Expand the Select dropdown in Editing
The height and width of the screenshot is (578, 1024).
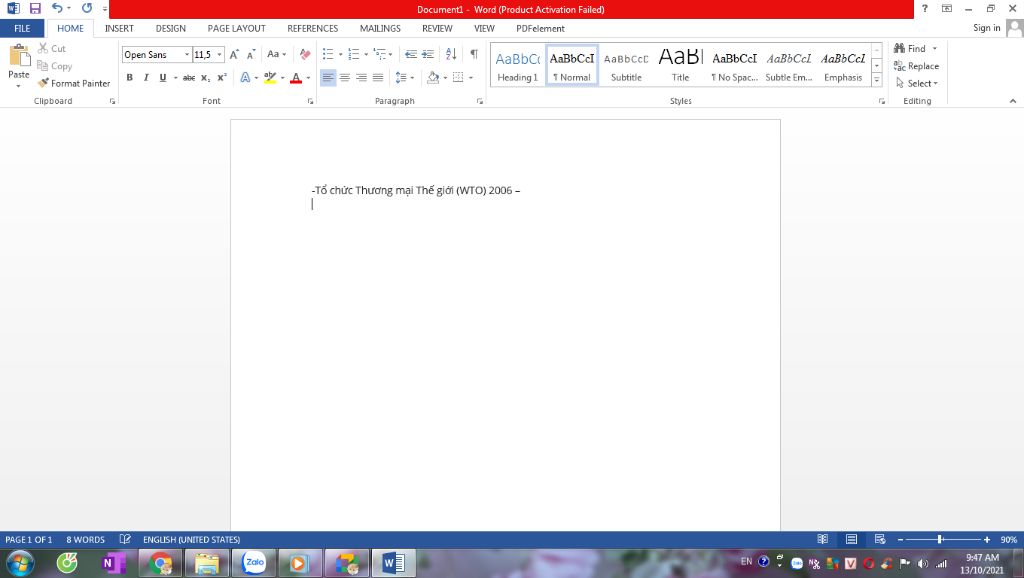[x=917, y=83]
